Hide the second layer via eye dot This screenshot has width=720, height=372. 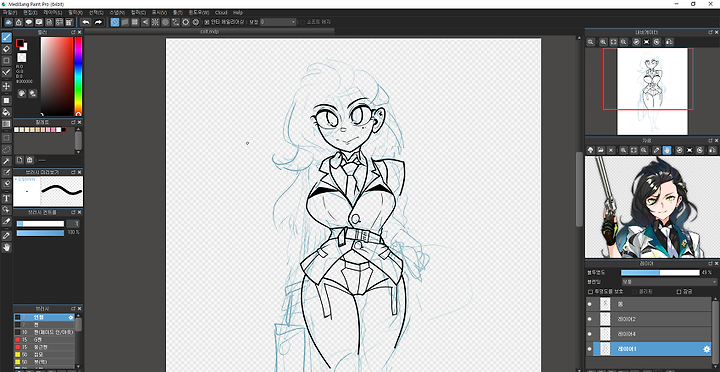[590, 319]
